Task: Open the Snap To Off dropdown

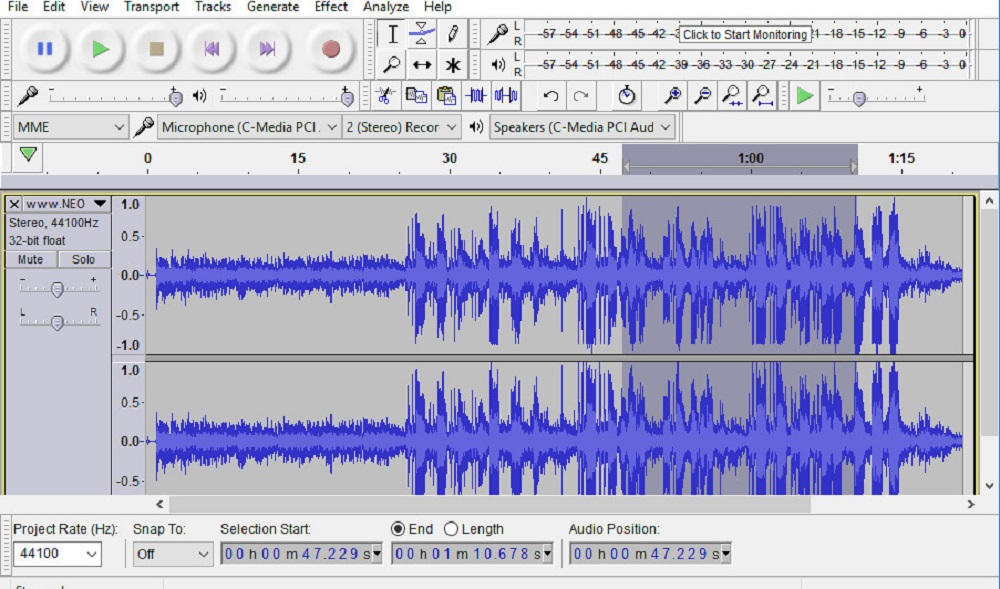Action: [172, 554]
